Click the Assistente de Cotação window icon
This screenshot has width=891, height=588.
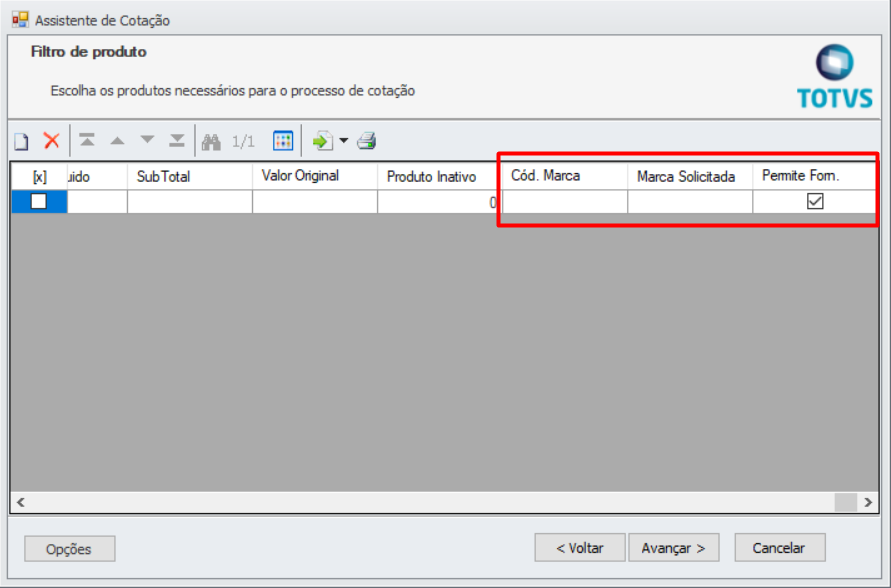pos(20,20)
